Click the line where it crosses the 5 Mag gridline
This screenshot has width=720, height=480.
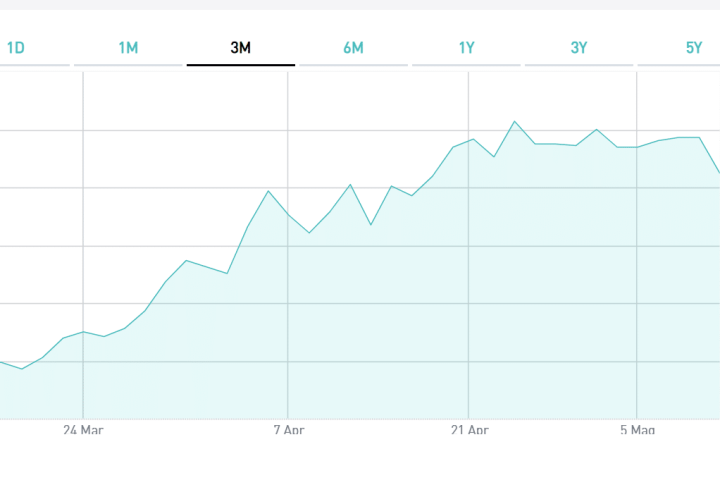pyautogui.click(x=637, y=147)
